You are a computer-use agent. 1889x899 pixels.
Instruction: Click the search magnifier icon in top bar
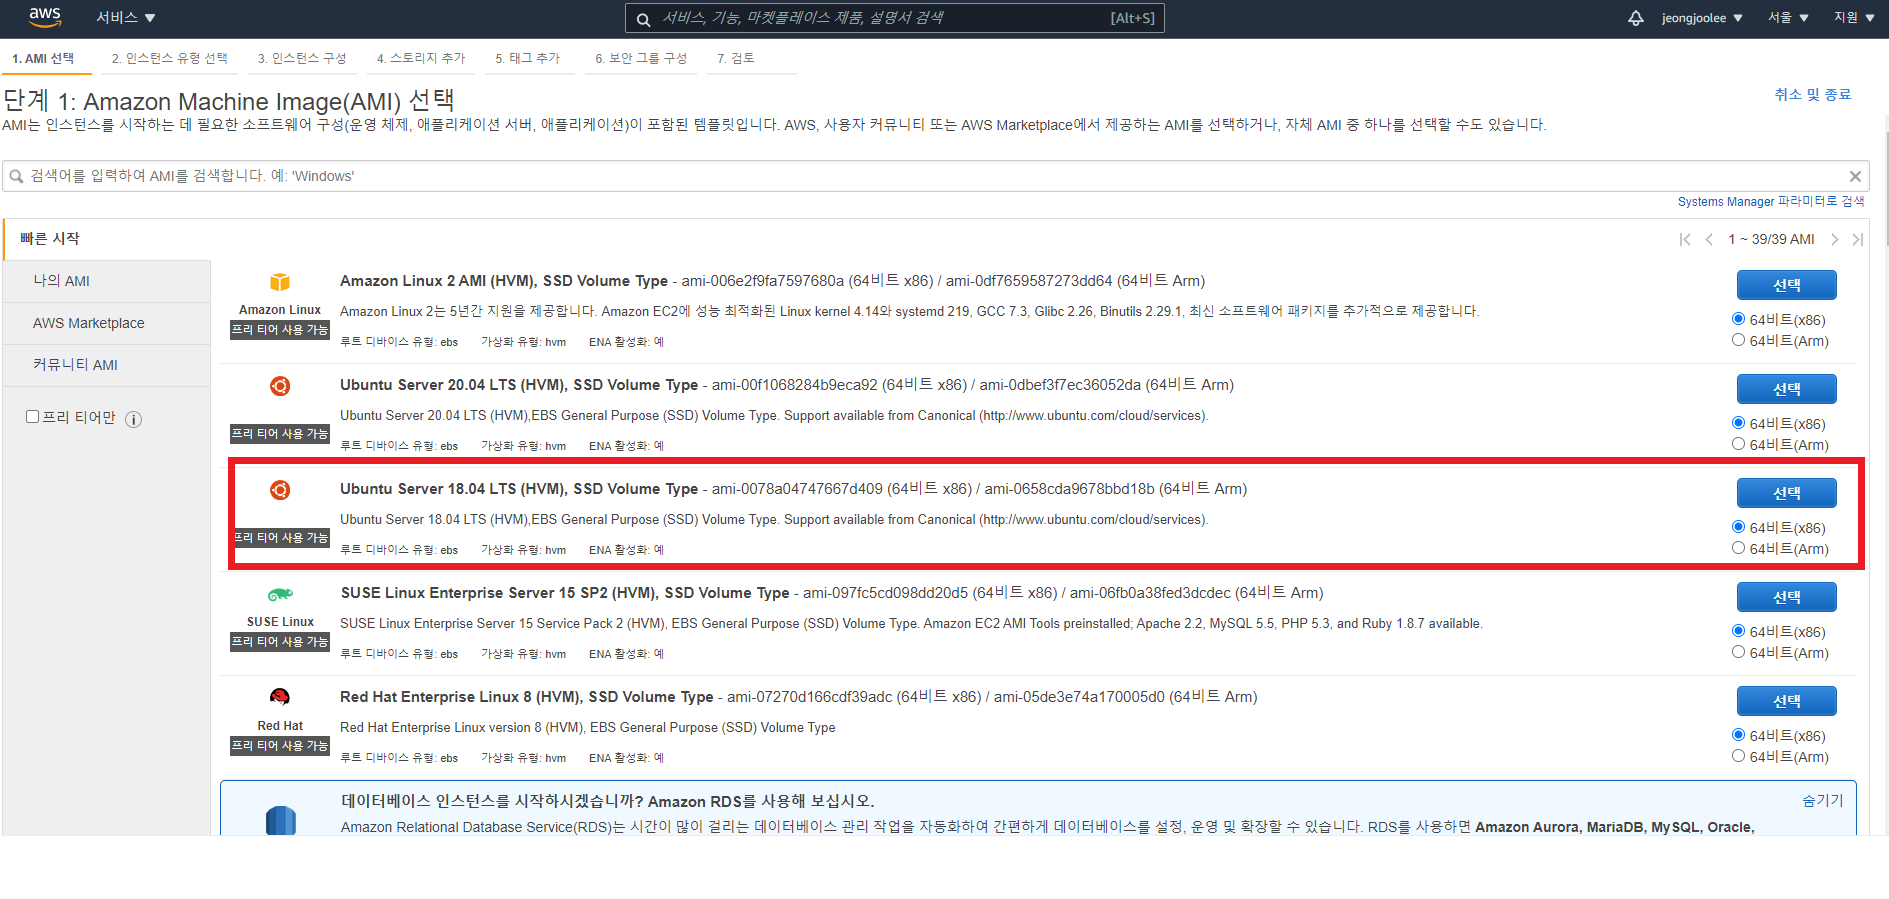click(x=644, y=19)
